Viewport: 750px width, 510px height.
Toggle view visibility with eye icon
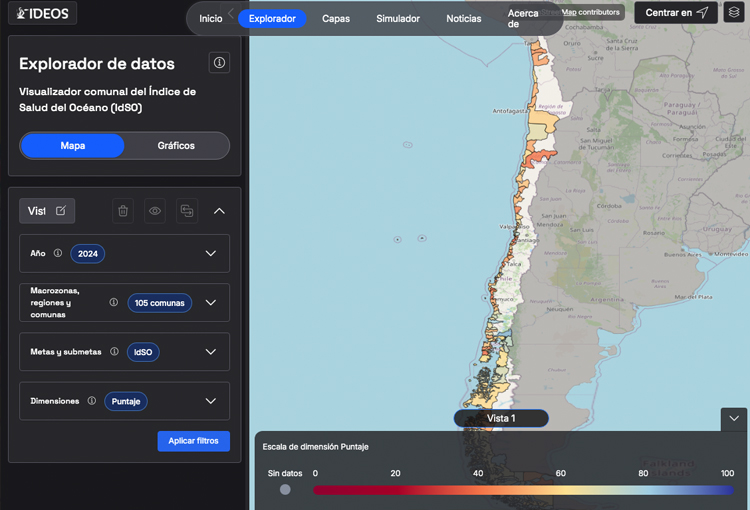point(155,211)
